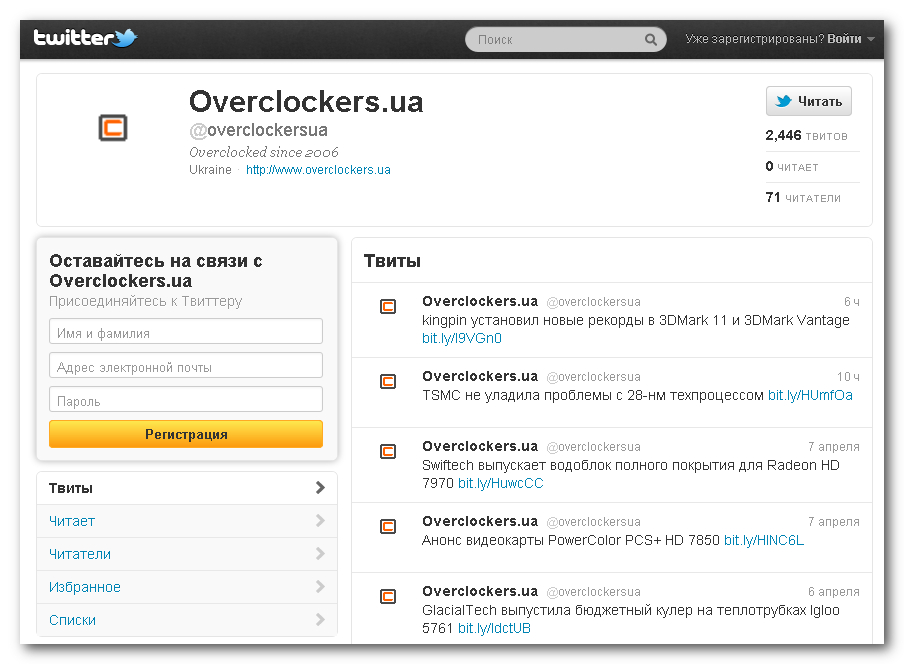Click chevron in Читатели sidebar row

(321, 553)
